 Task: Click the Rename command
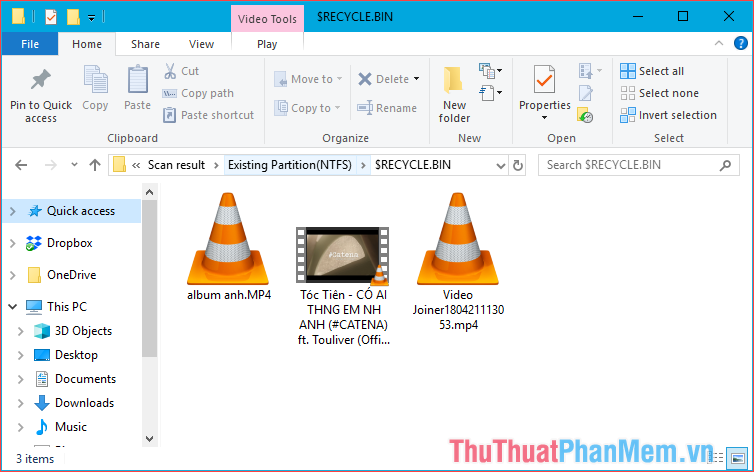(x=387, y=108)
